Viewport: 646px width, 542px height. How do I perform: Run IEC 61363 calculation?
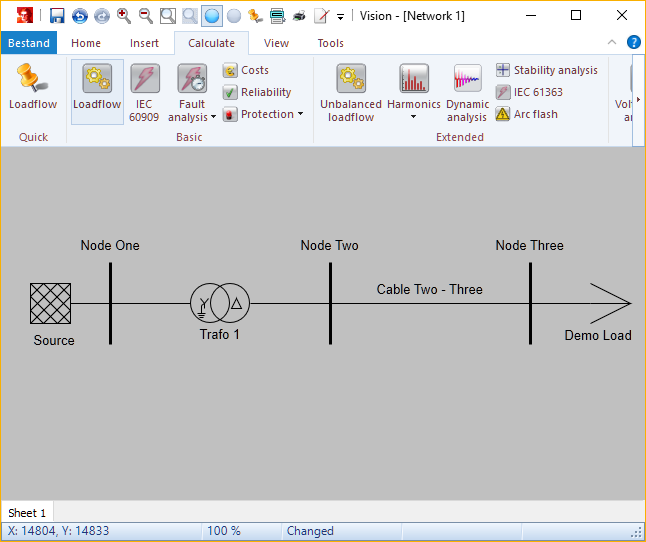click(529, 92)
